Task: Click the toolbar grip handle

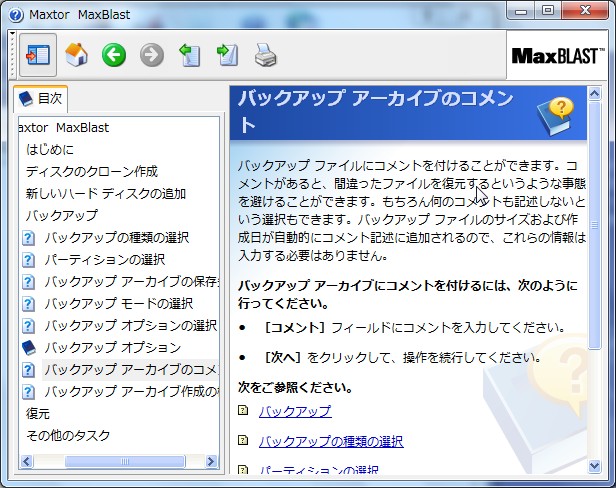Action: pyautogui.click(x=13, y=55)
